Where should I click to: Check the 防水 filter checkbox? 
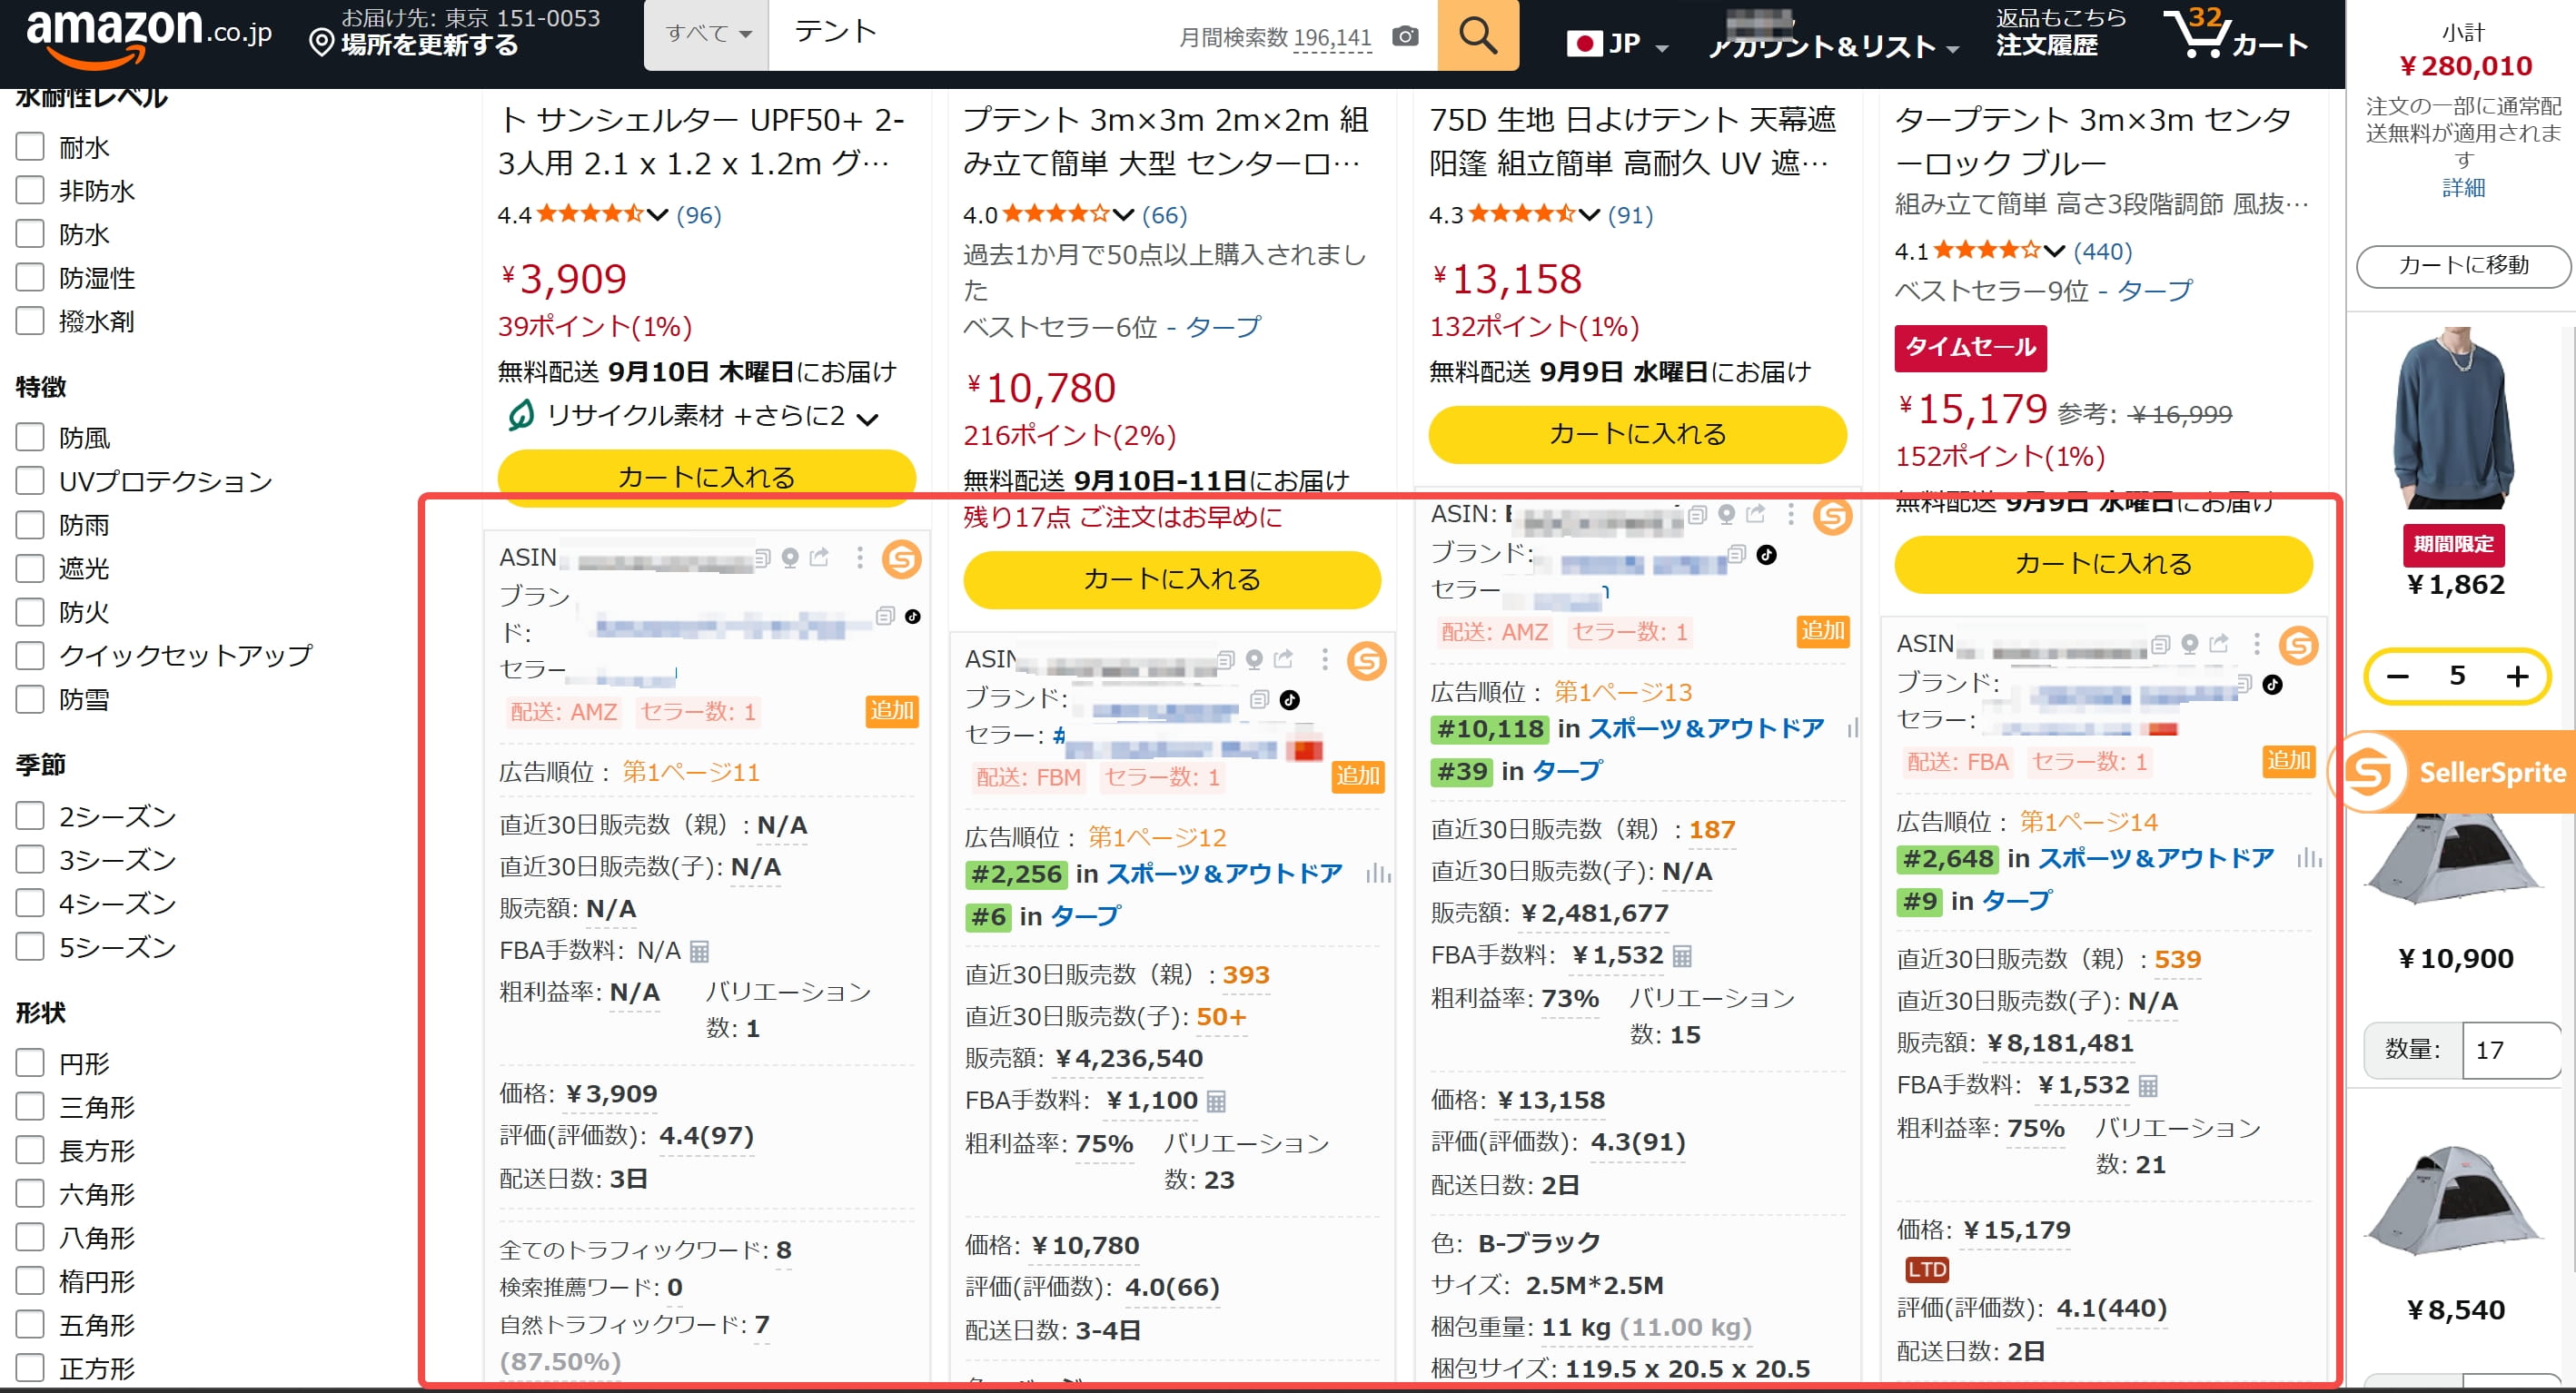click(30, 234)
